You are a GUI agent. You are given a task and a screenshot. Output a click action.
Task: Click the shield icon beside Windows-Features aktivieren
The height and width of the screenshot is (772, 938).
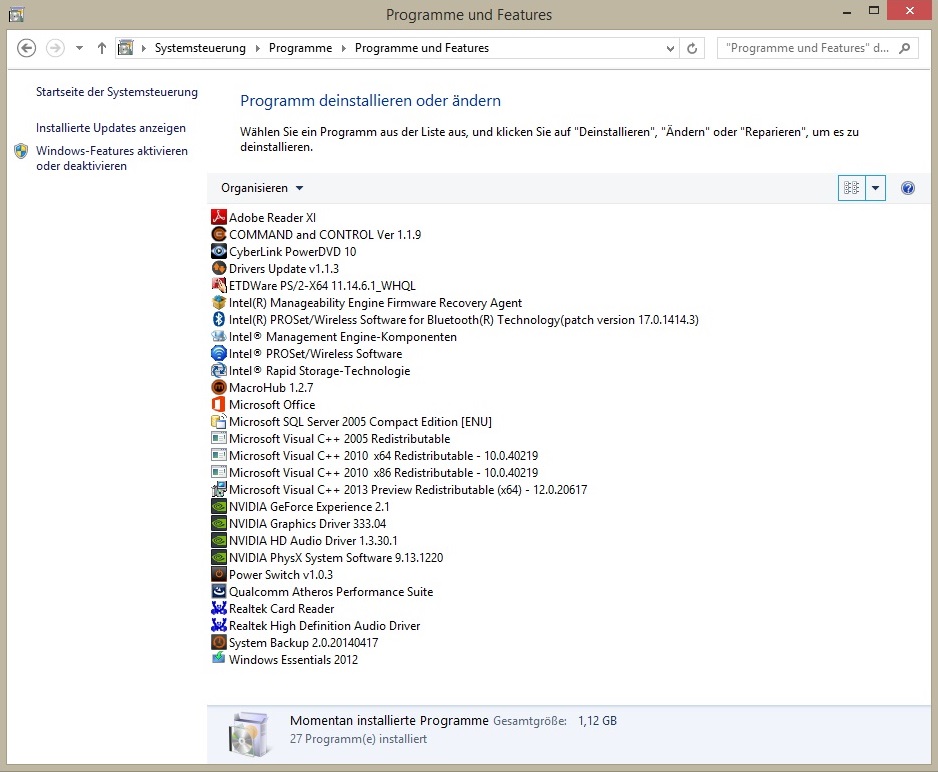(x=22, y=151)
